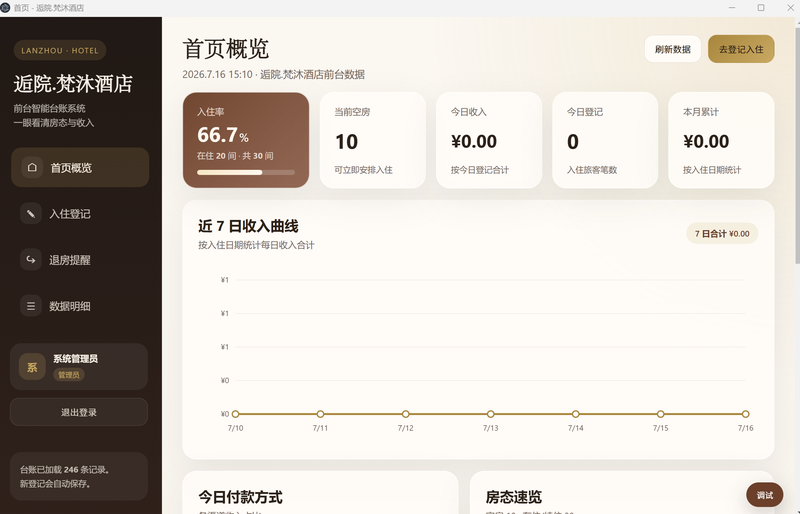
Task: Click the 今日收入 card
Action: click(489, 140)
